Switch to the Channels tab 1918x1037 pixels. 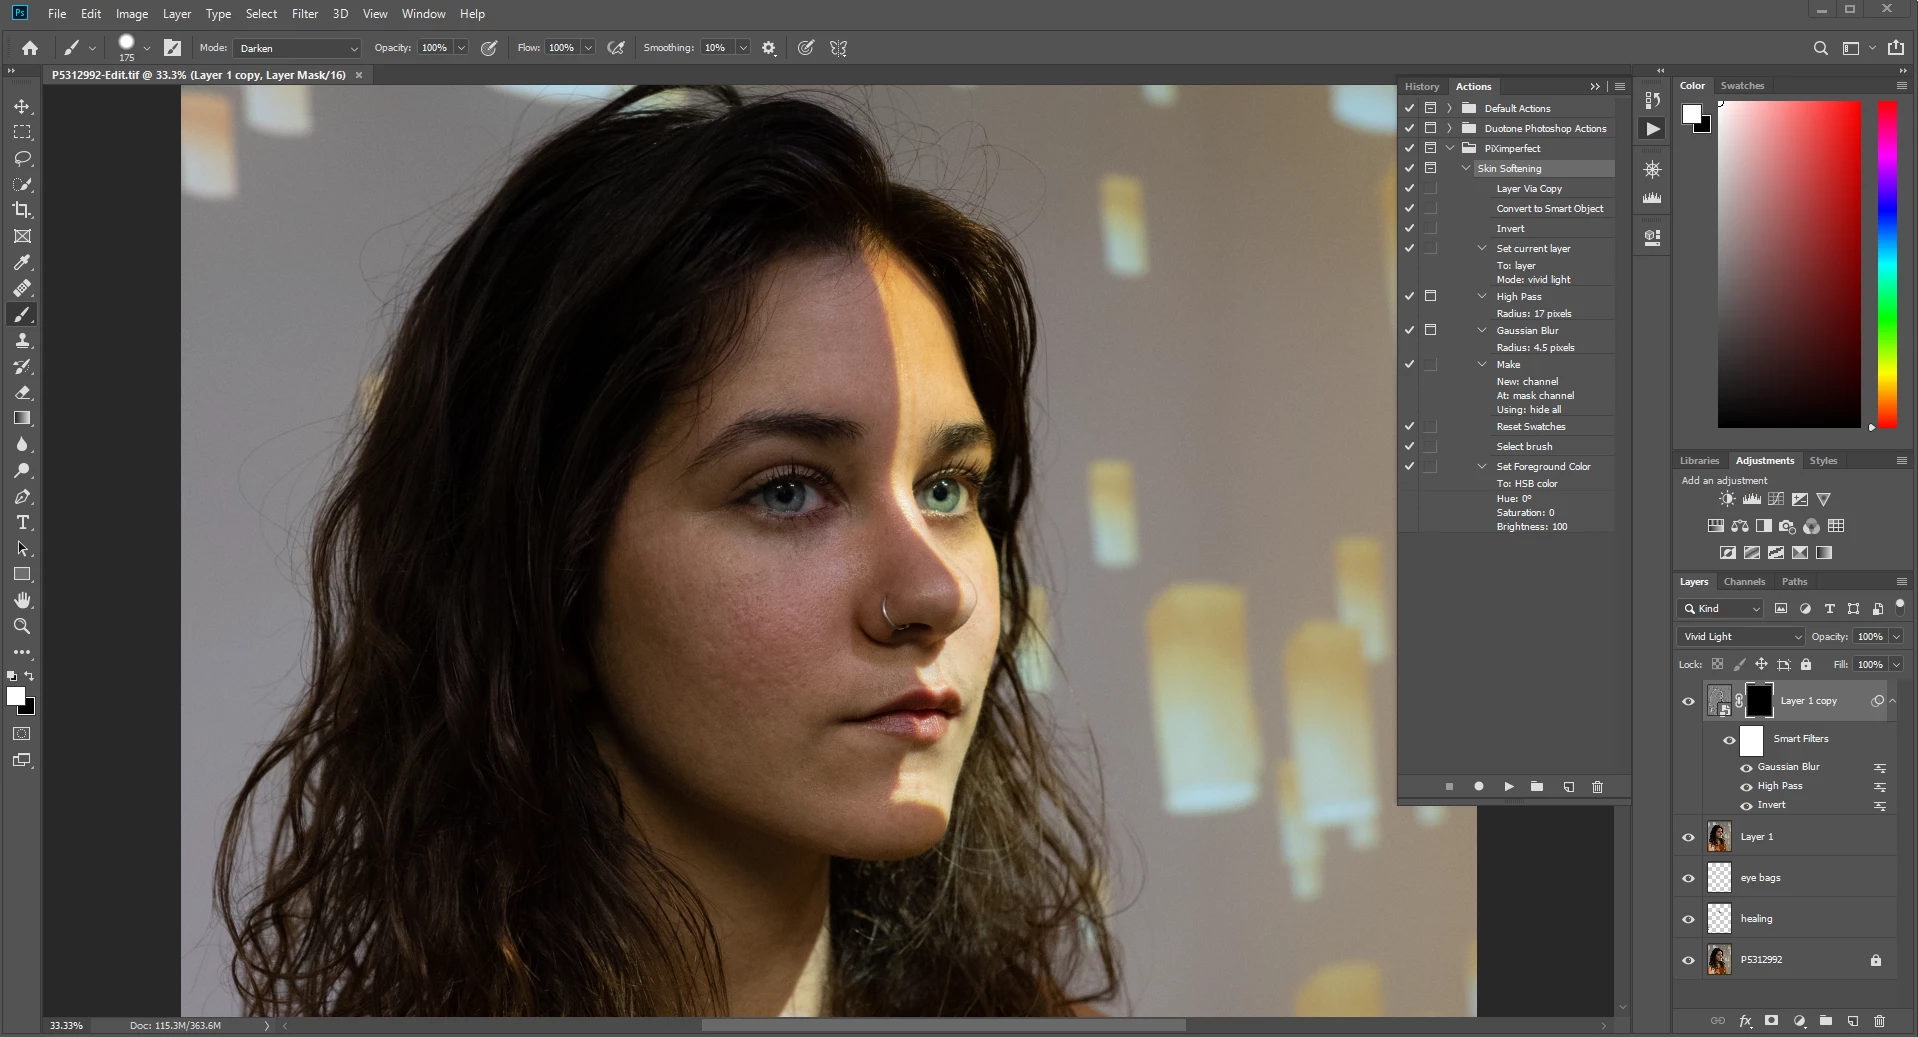(x=1744, y=582)
